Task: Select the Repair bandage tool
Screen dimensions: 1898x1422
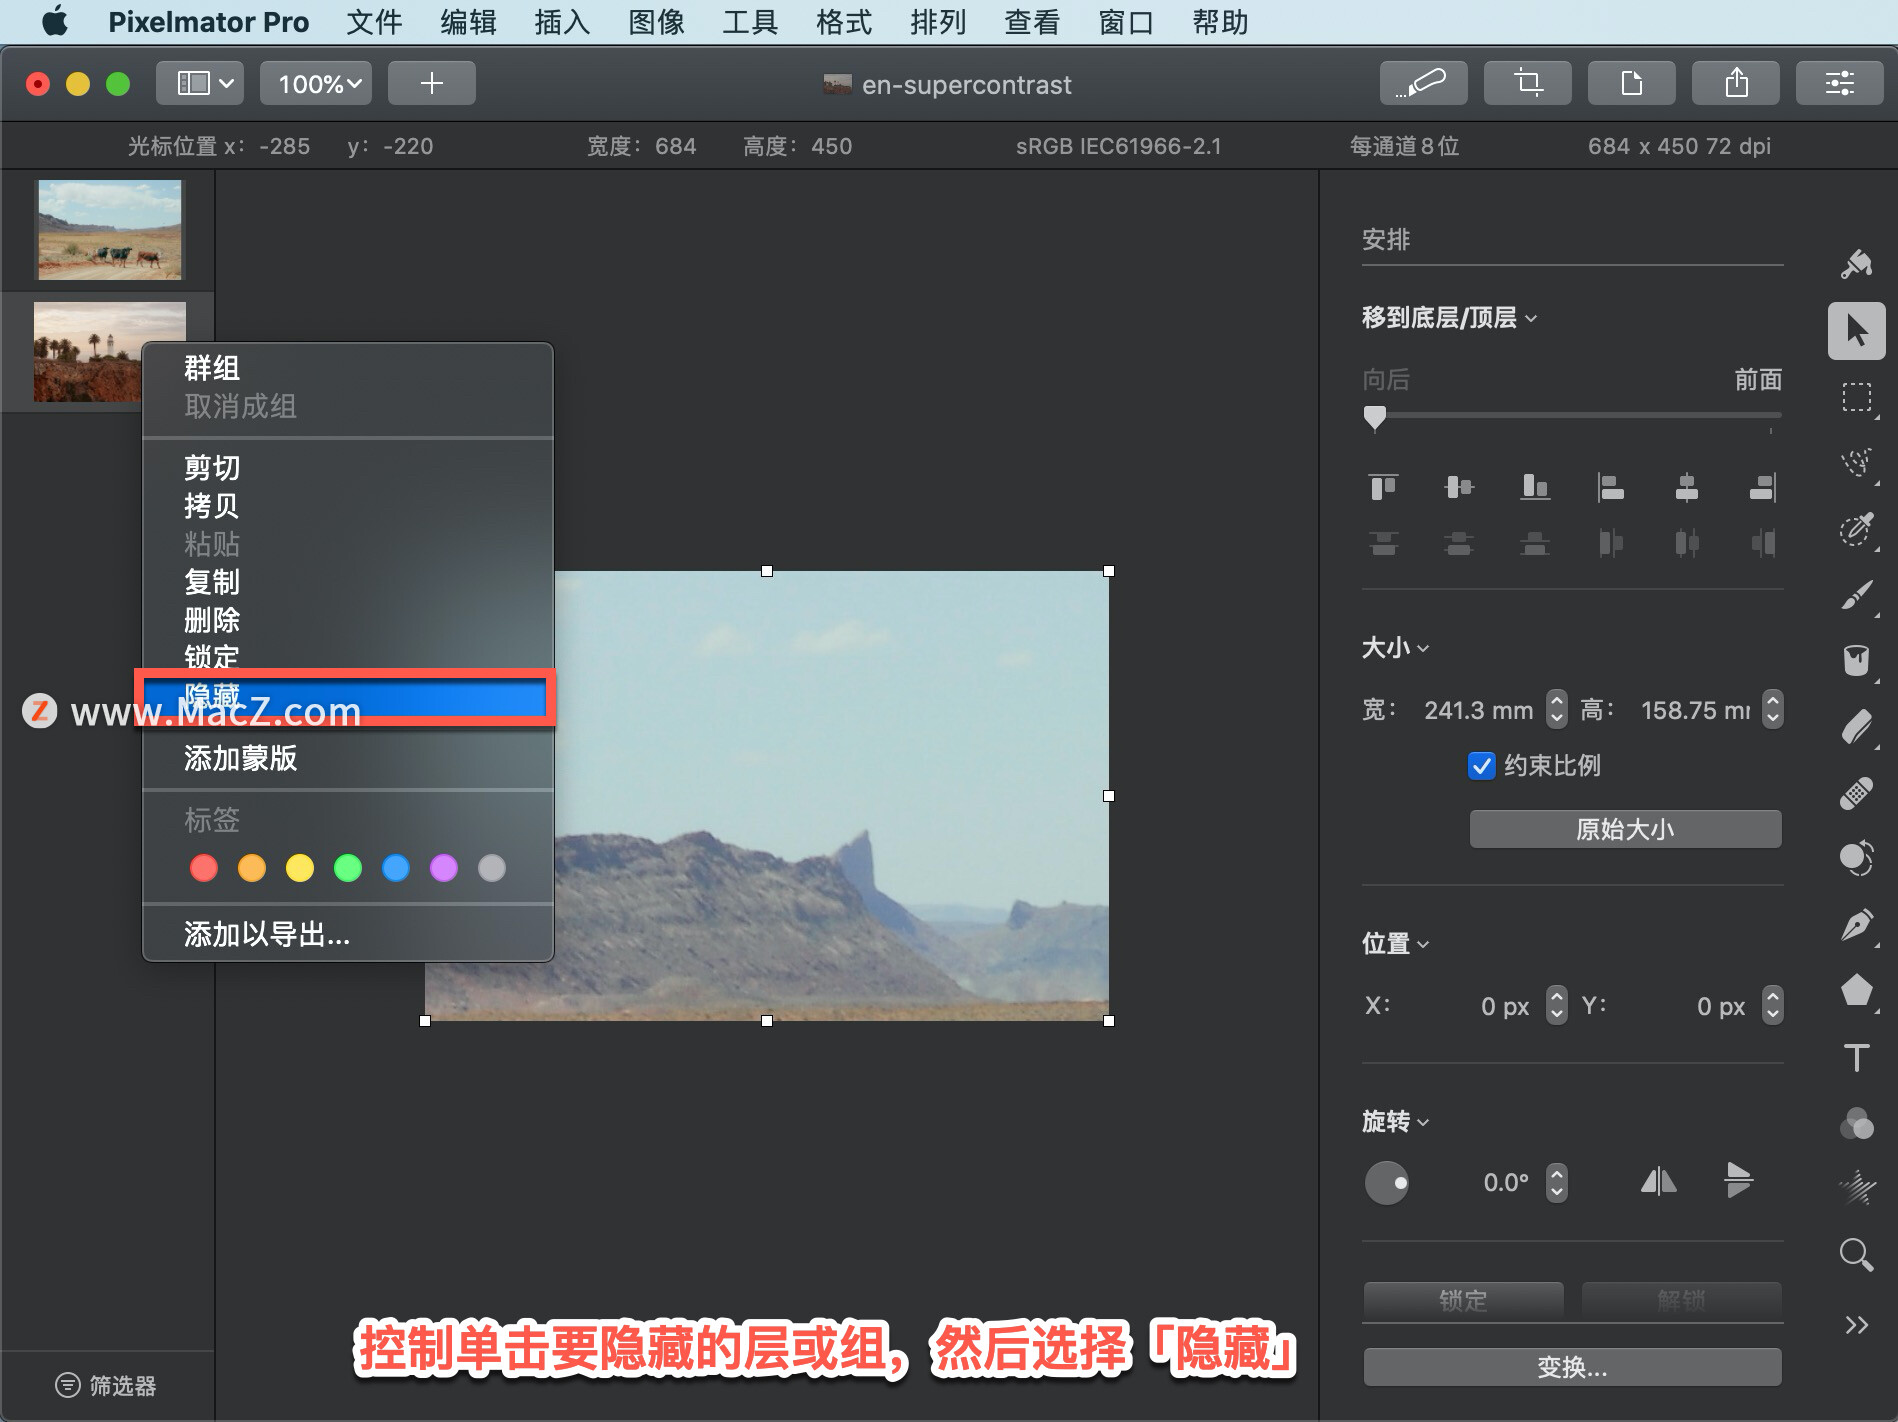Action: click(1856, 793)
